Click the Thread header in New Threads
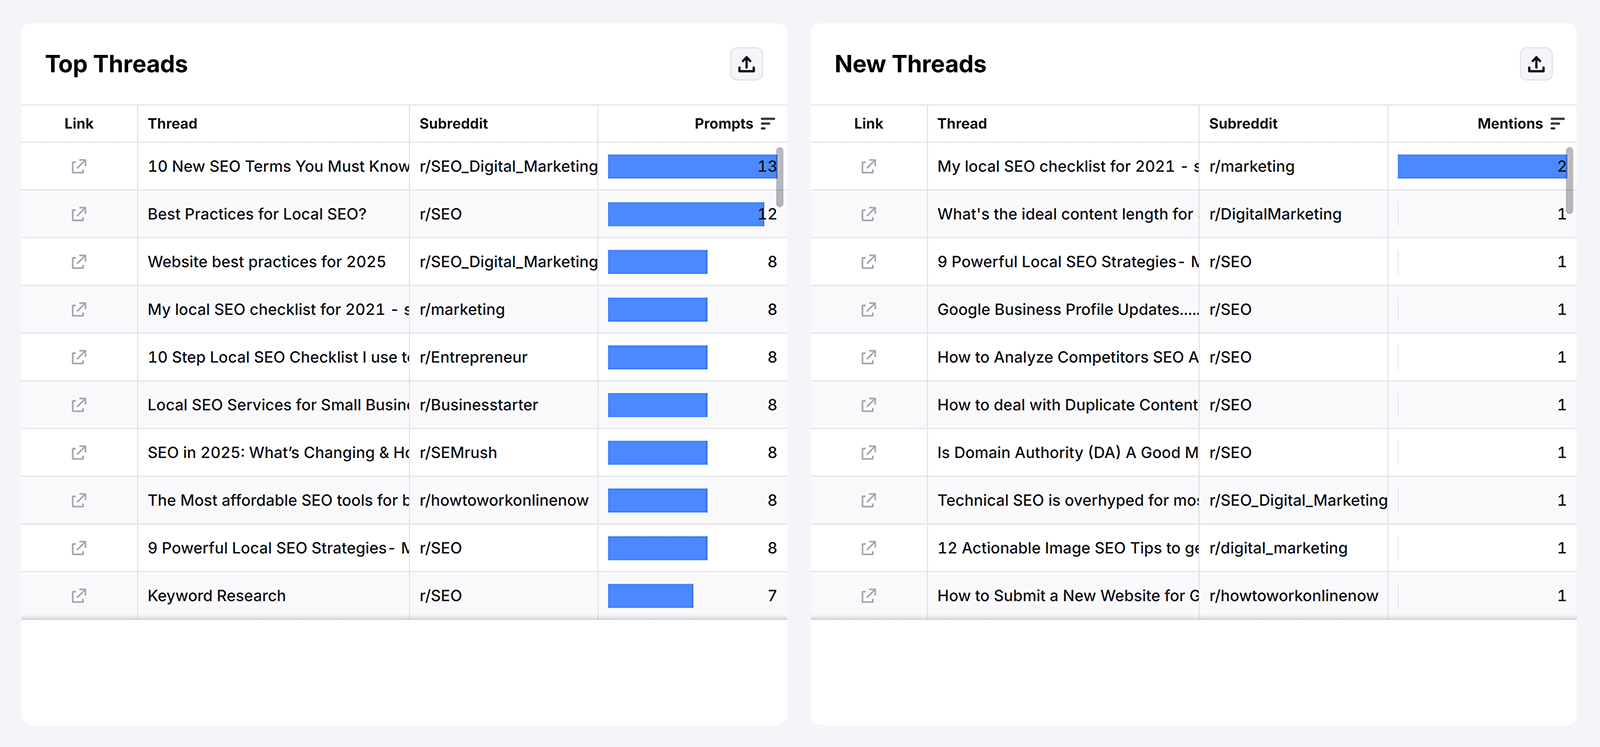The width and height of the screenshot is (1600, 747). click(961, 124)
